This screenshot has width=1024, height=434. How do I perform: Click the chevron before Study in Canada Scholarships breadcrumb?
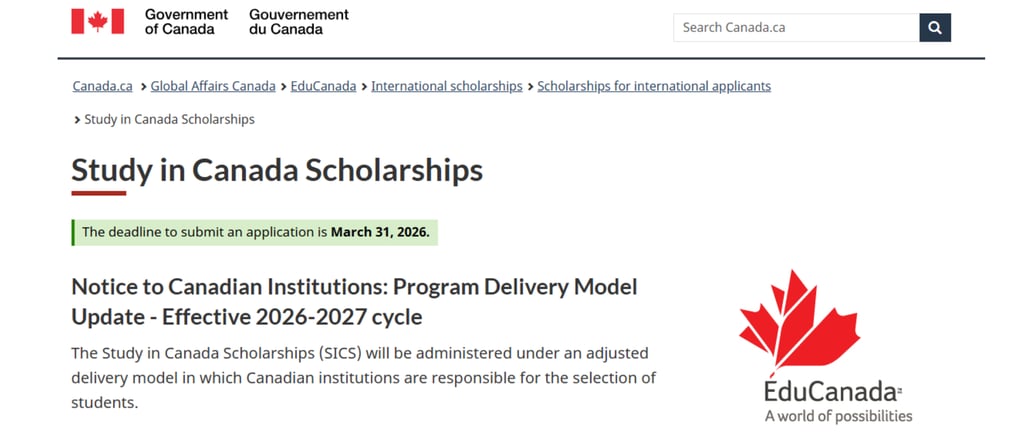[77, 120]
